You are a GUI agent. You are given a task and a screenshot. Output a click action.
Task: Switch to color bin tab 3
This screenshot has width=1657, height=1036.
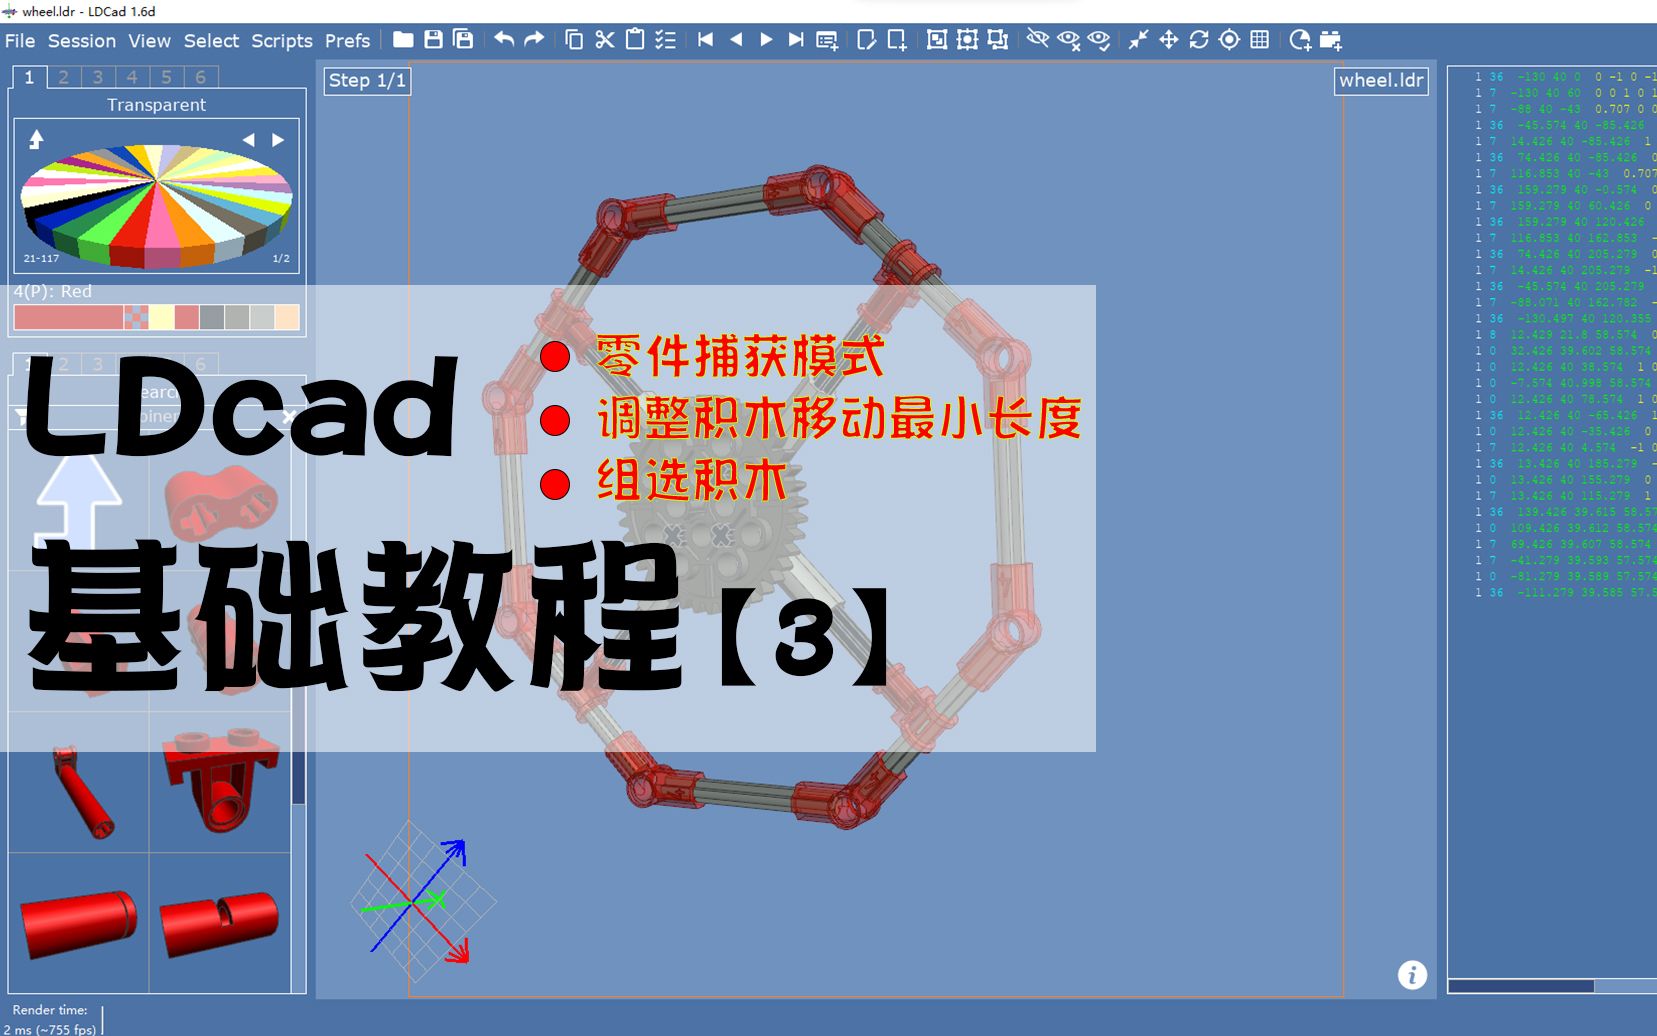click(98, 77)
